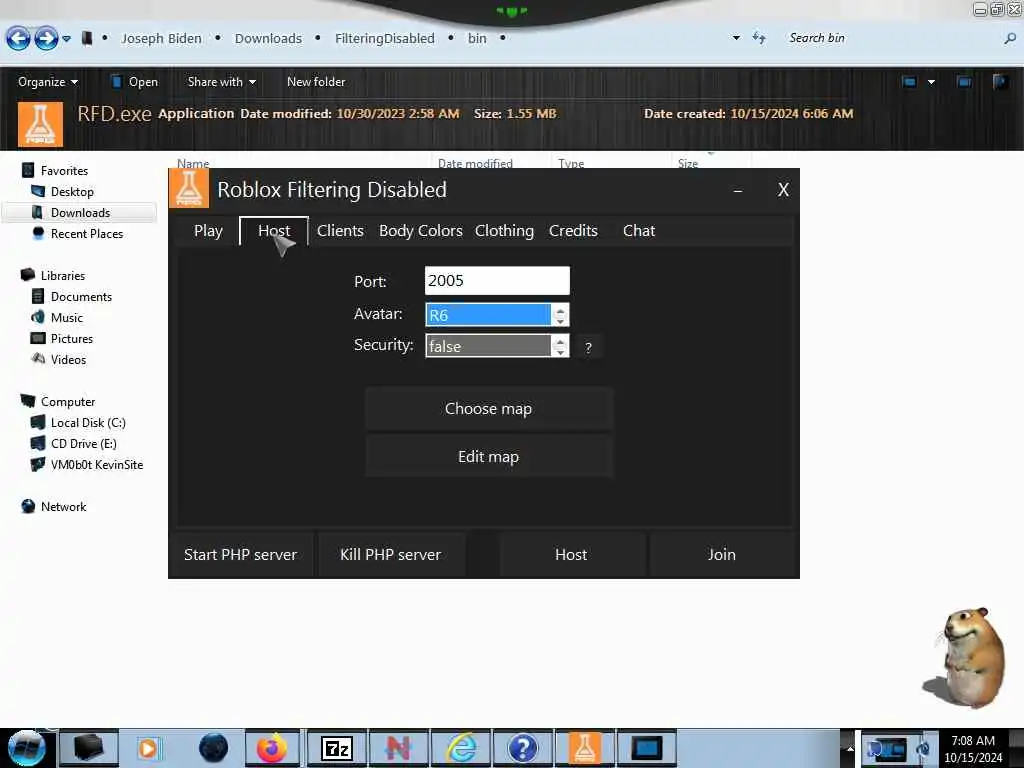Select the Host tab
Viewport: 1024px width, 768px height.
tap(274, 231)
